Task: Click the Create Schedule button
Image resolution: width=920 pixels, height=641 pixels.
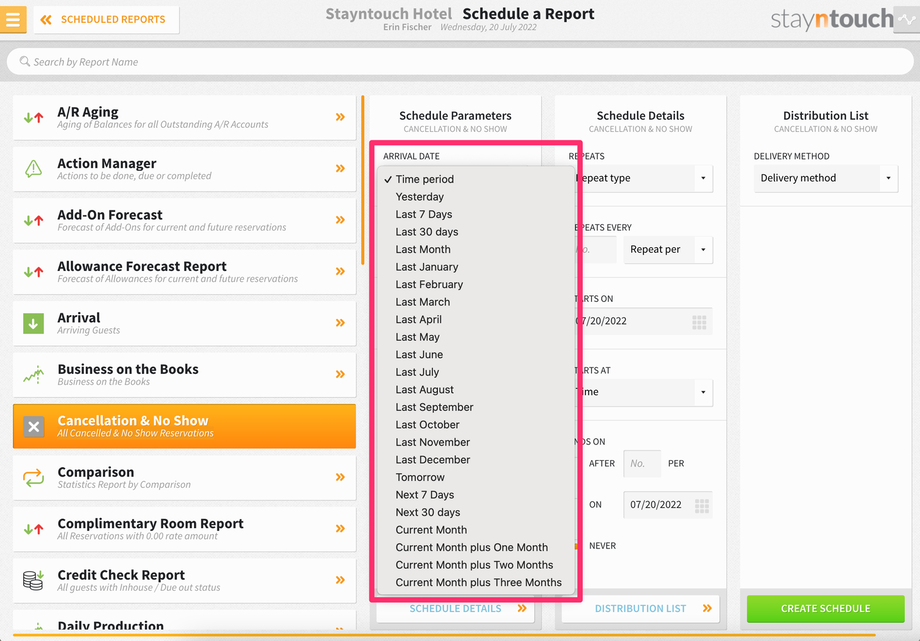Action: coord(826,609)
